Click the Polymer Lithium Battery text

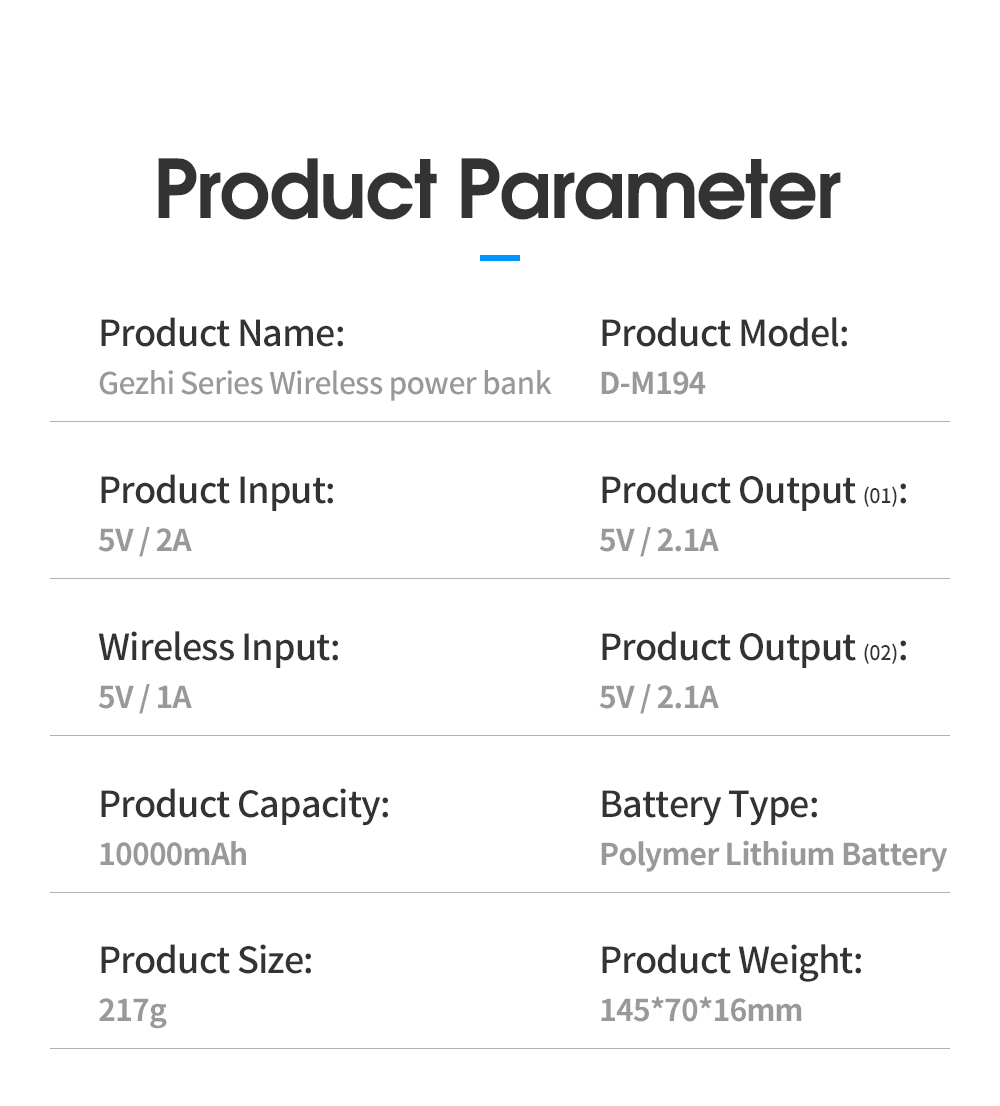click(x=773, y=855)
